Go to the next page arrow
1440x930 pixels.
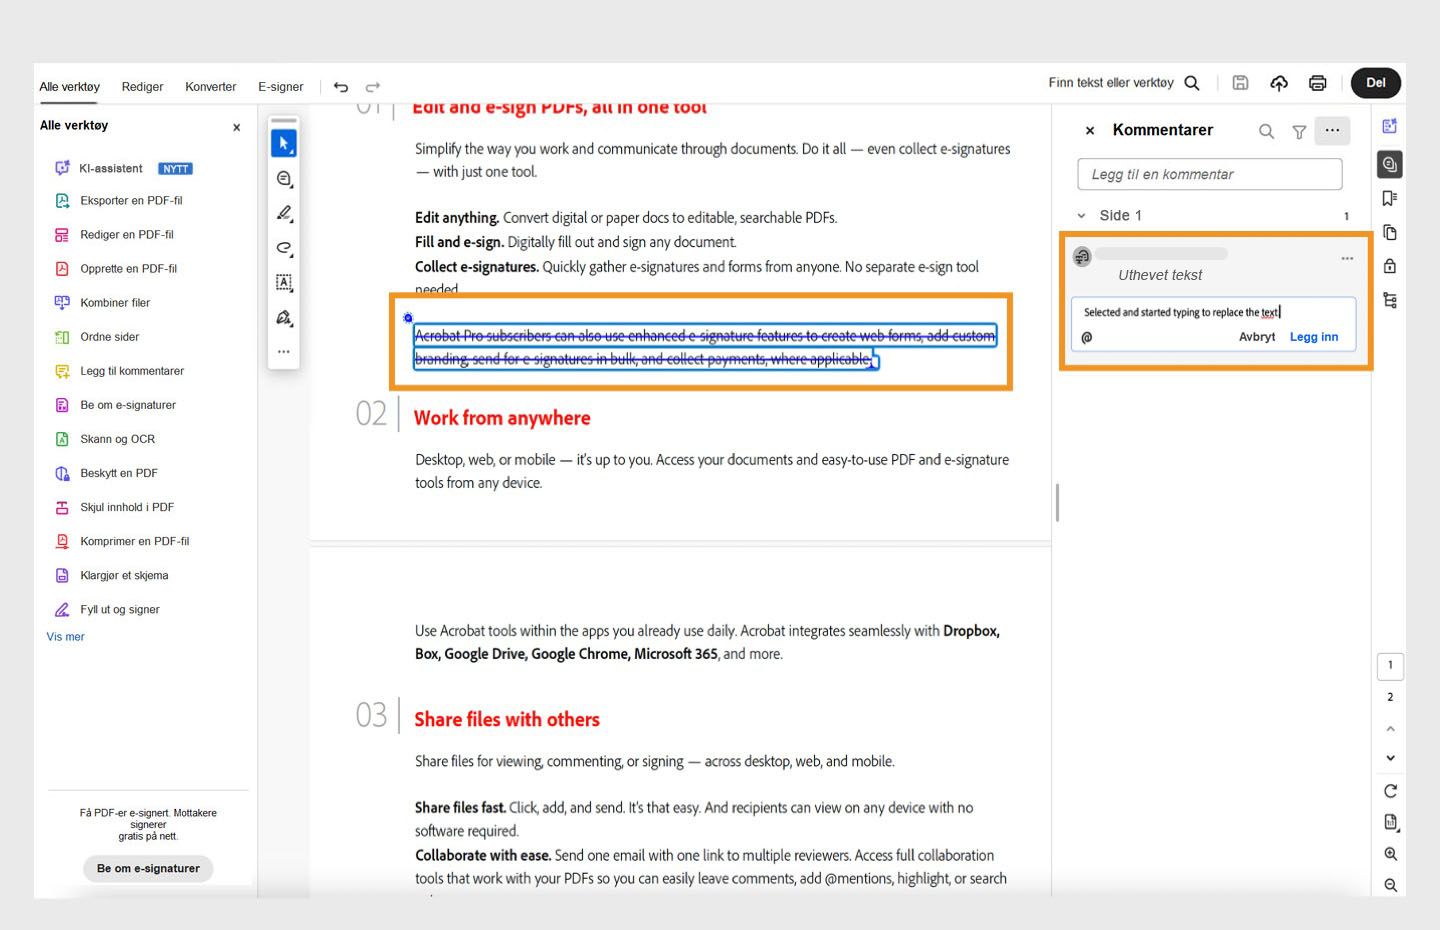[x=1390, y=758]
